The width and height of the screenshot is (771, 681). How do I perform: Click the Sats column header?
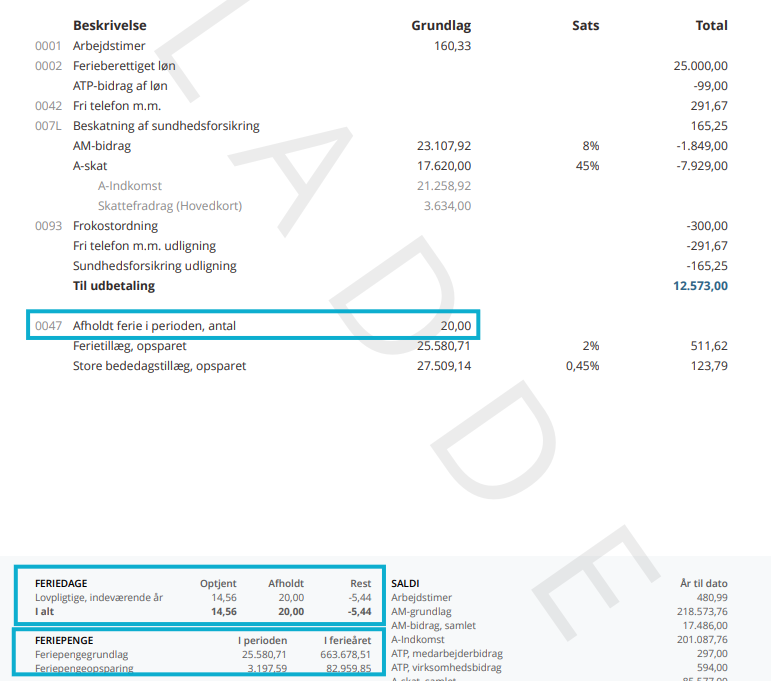(x=585, y=25)
